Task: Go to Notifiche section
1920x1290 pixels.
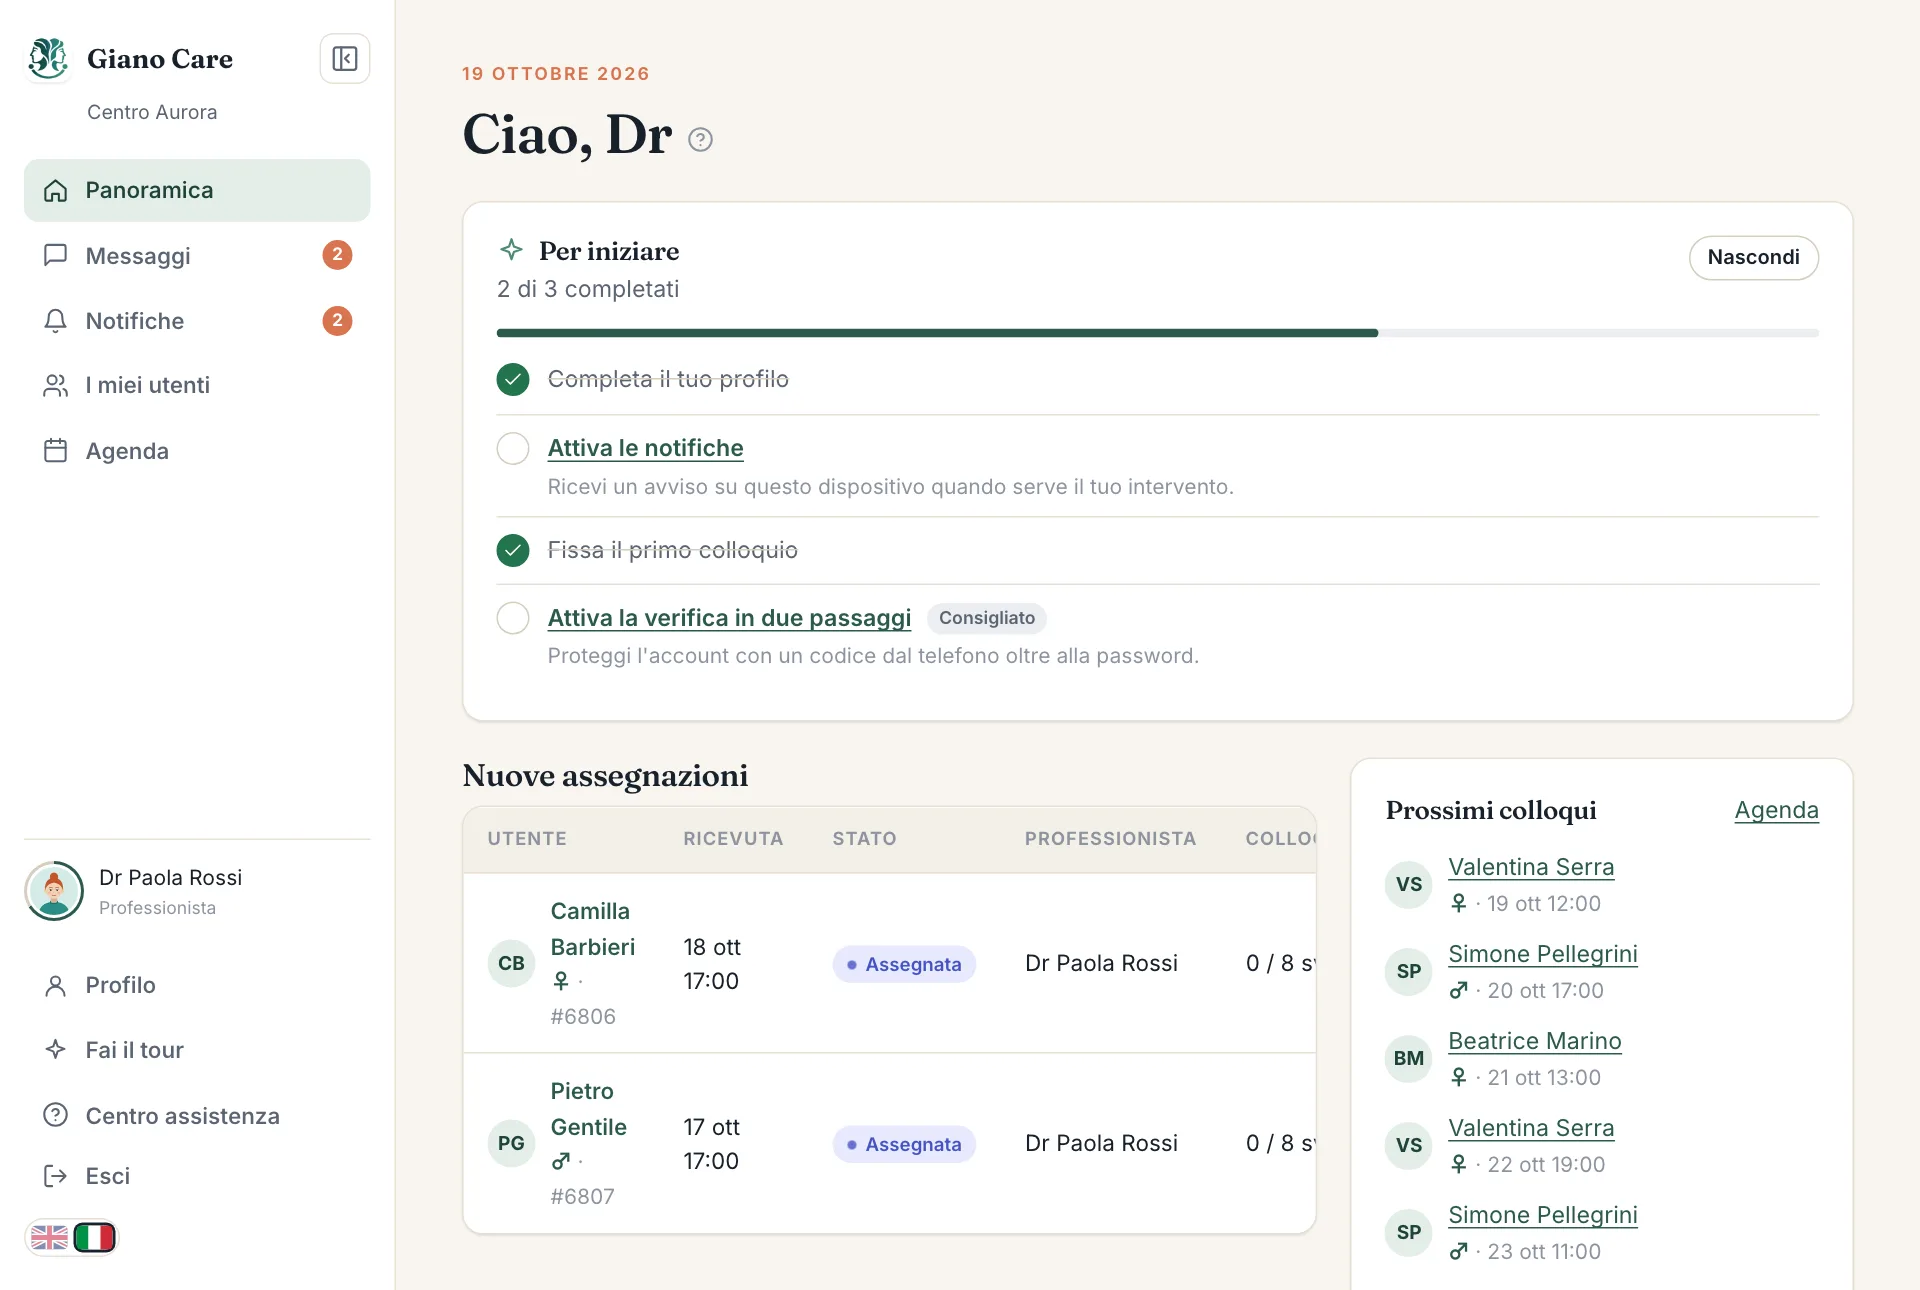Action: 197,321
